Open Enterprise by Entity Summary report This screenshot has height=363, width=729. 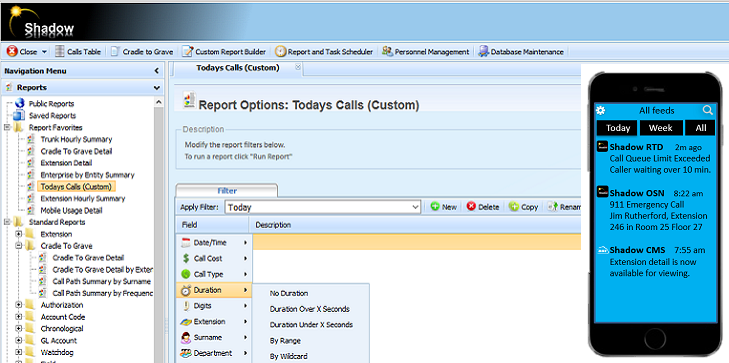click(87, 175)
